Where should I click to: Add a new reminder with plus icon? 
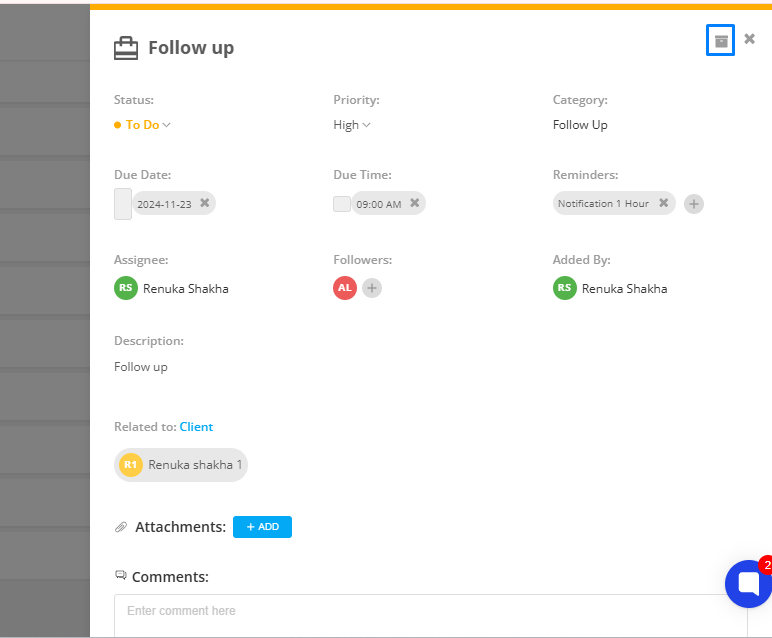pos(694,204)
